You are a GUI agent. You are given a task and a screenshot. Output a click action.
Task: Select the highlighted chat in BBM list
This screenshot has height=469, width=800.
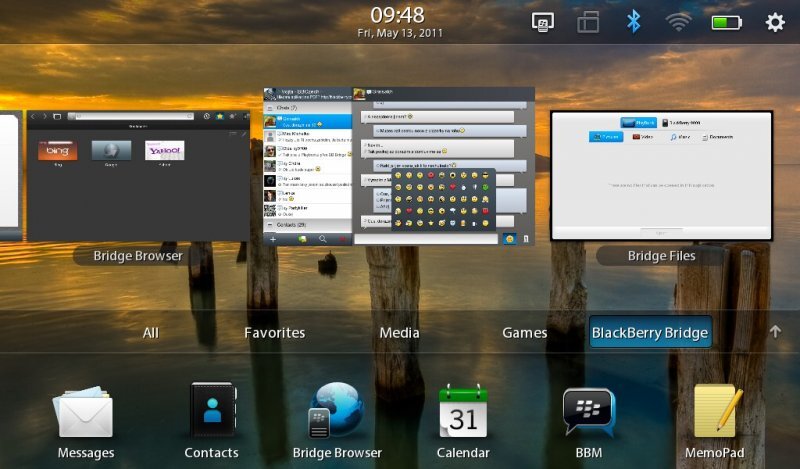[308, 121]
